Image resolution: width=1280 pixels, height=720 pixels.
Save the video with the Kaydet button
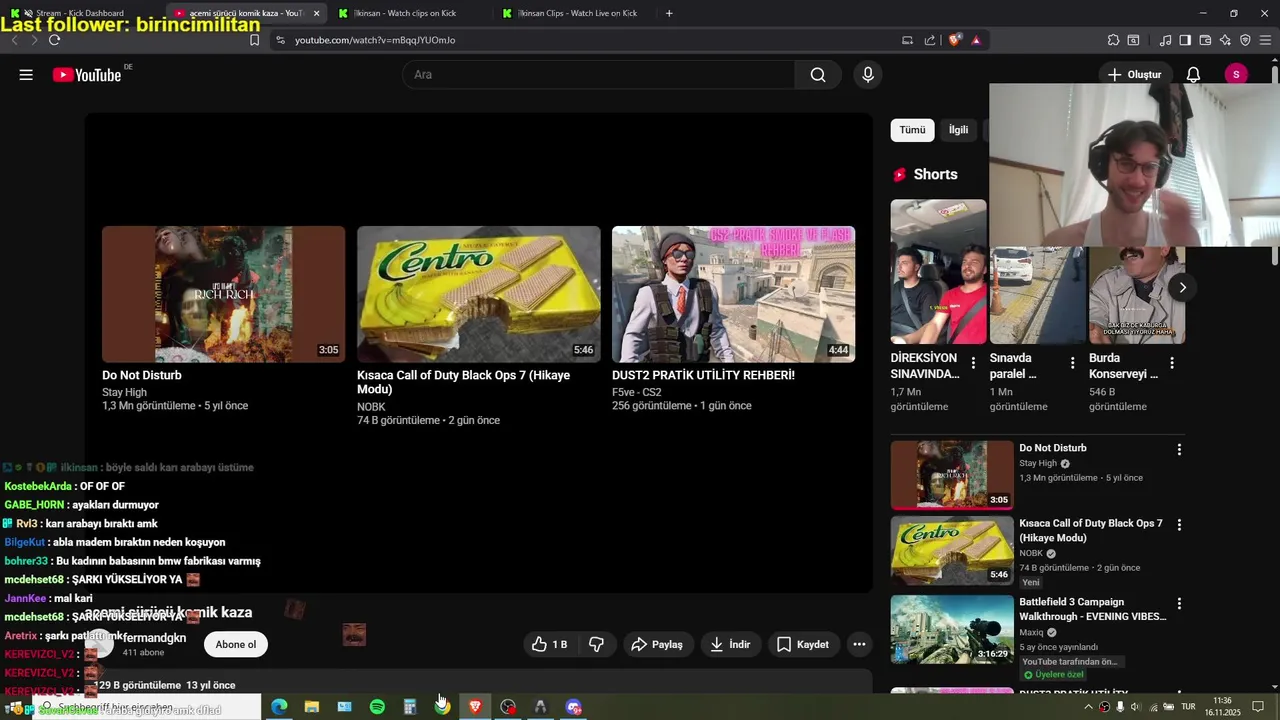pos(802,644)
